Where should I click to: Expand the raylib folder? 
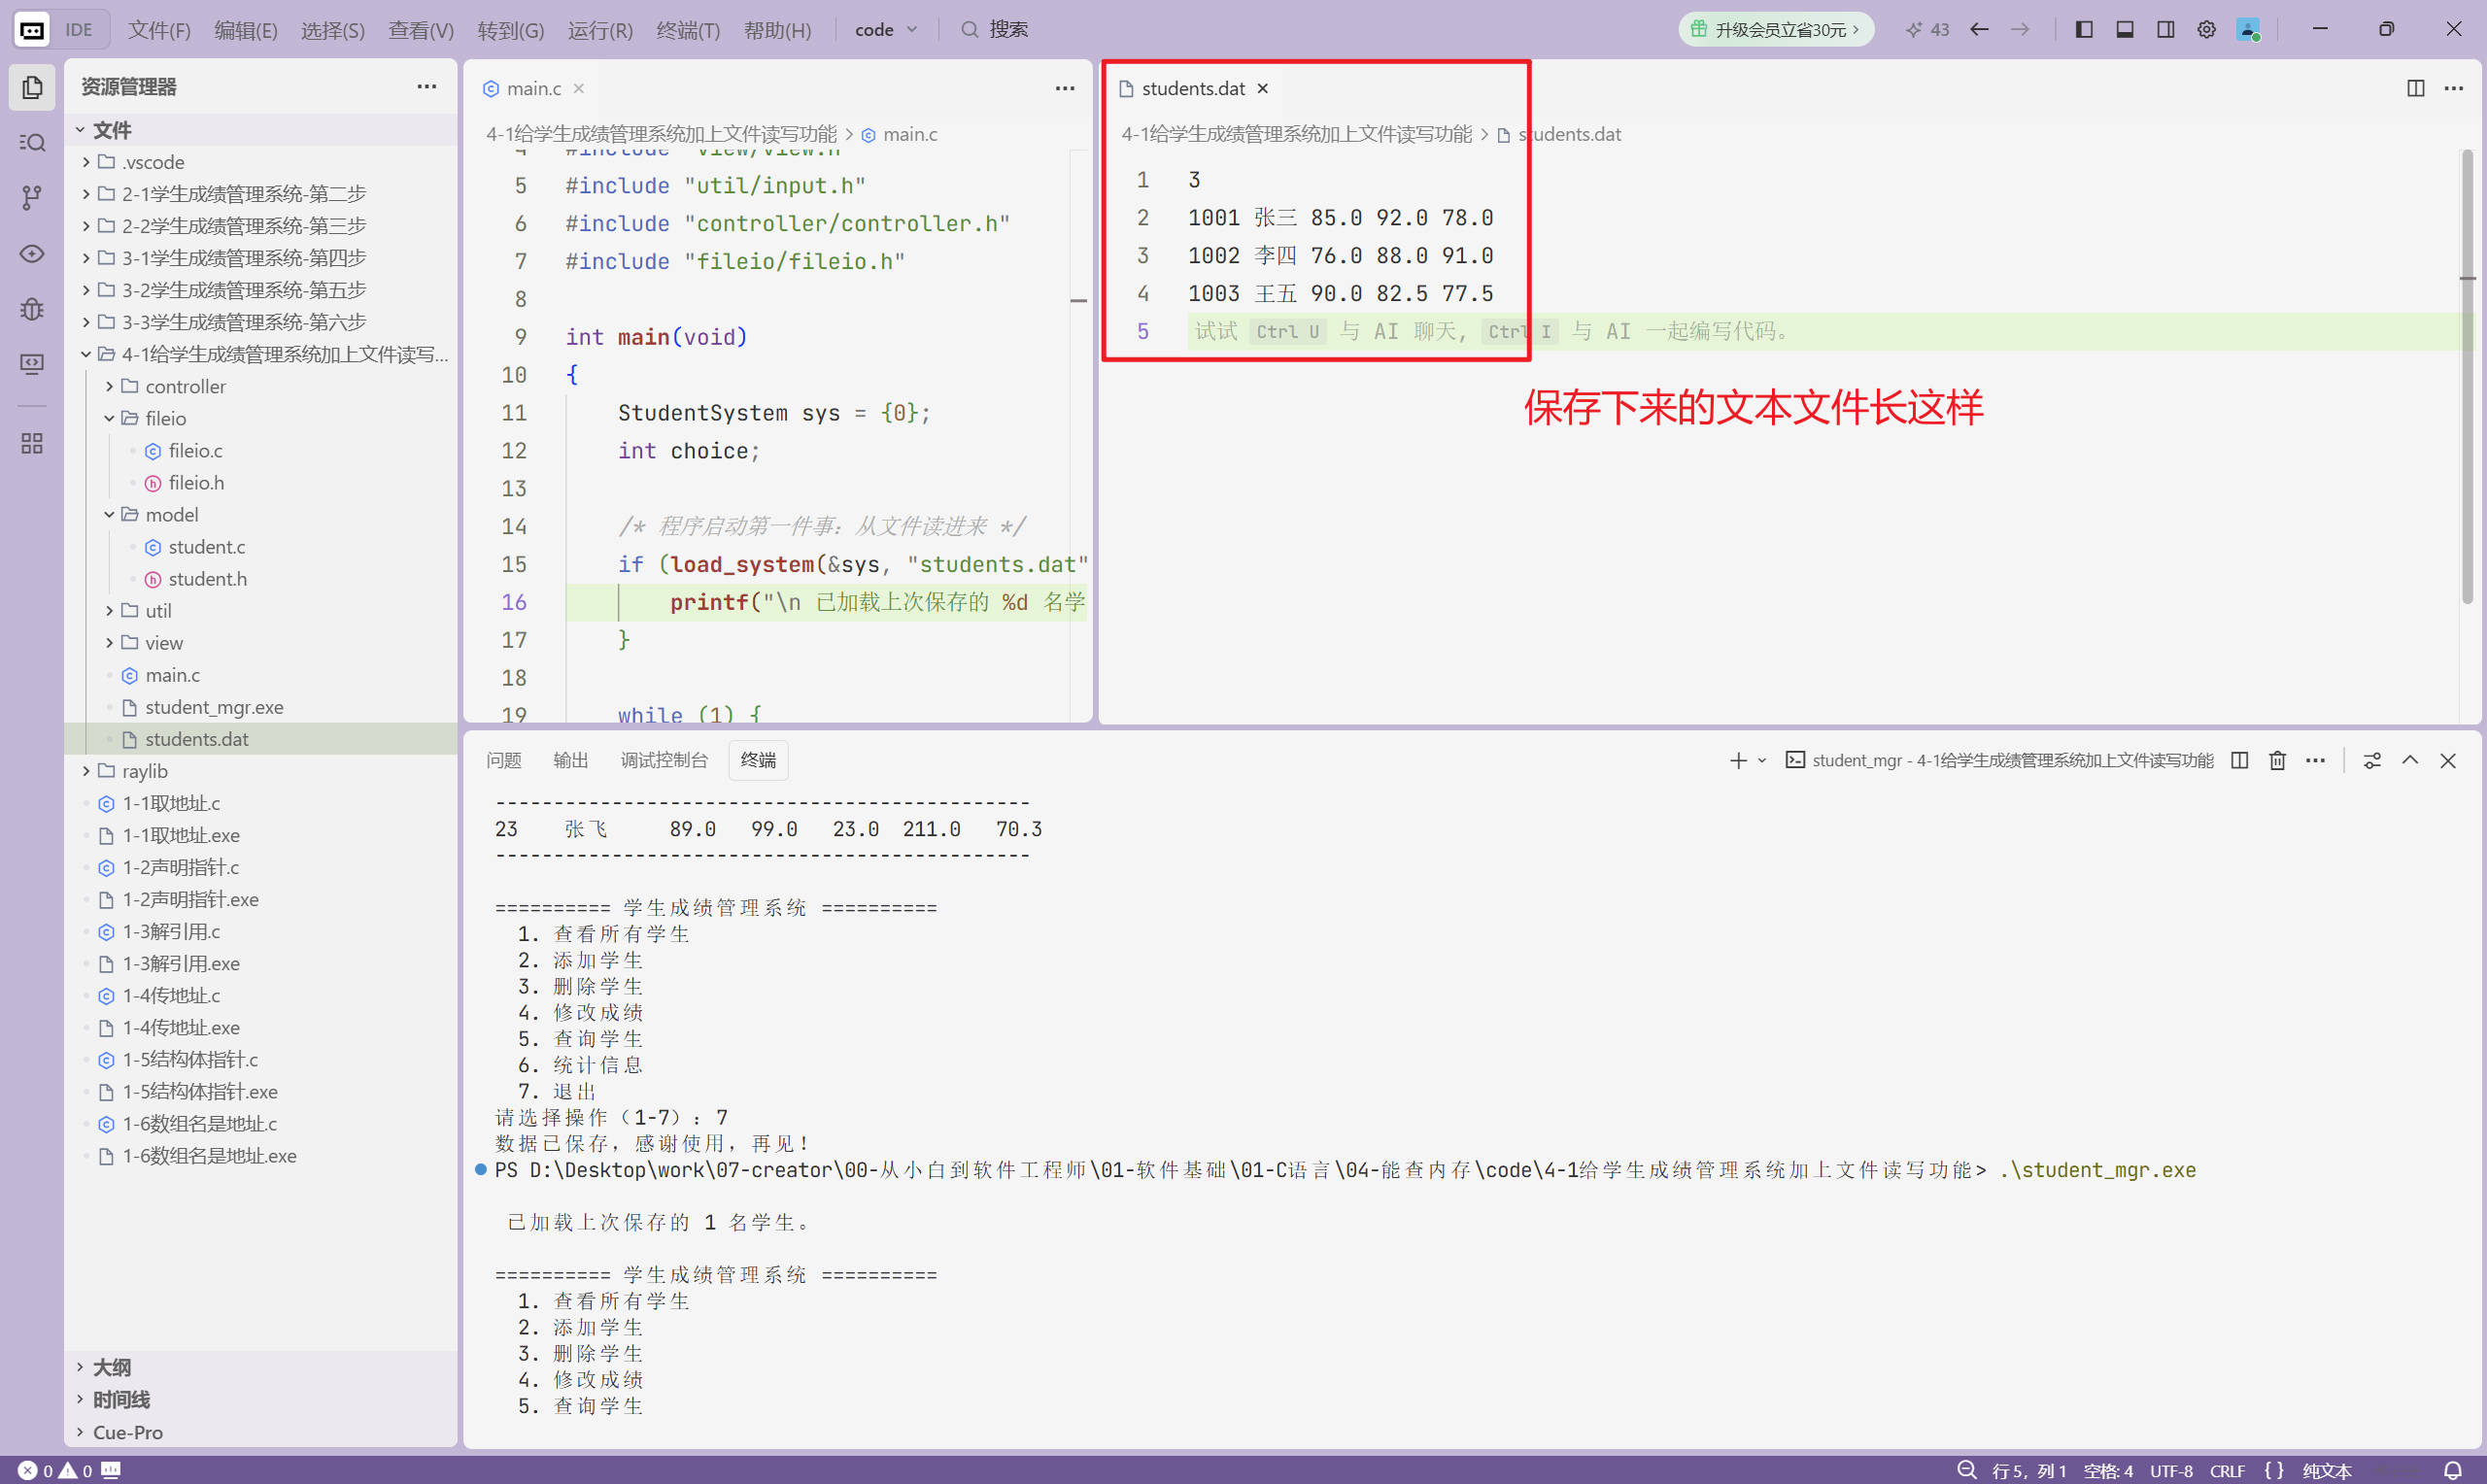click(260, 771)
